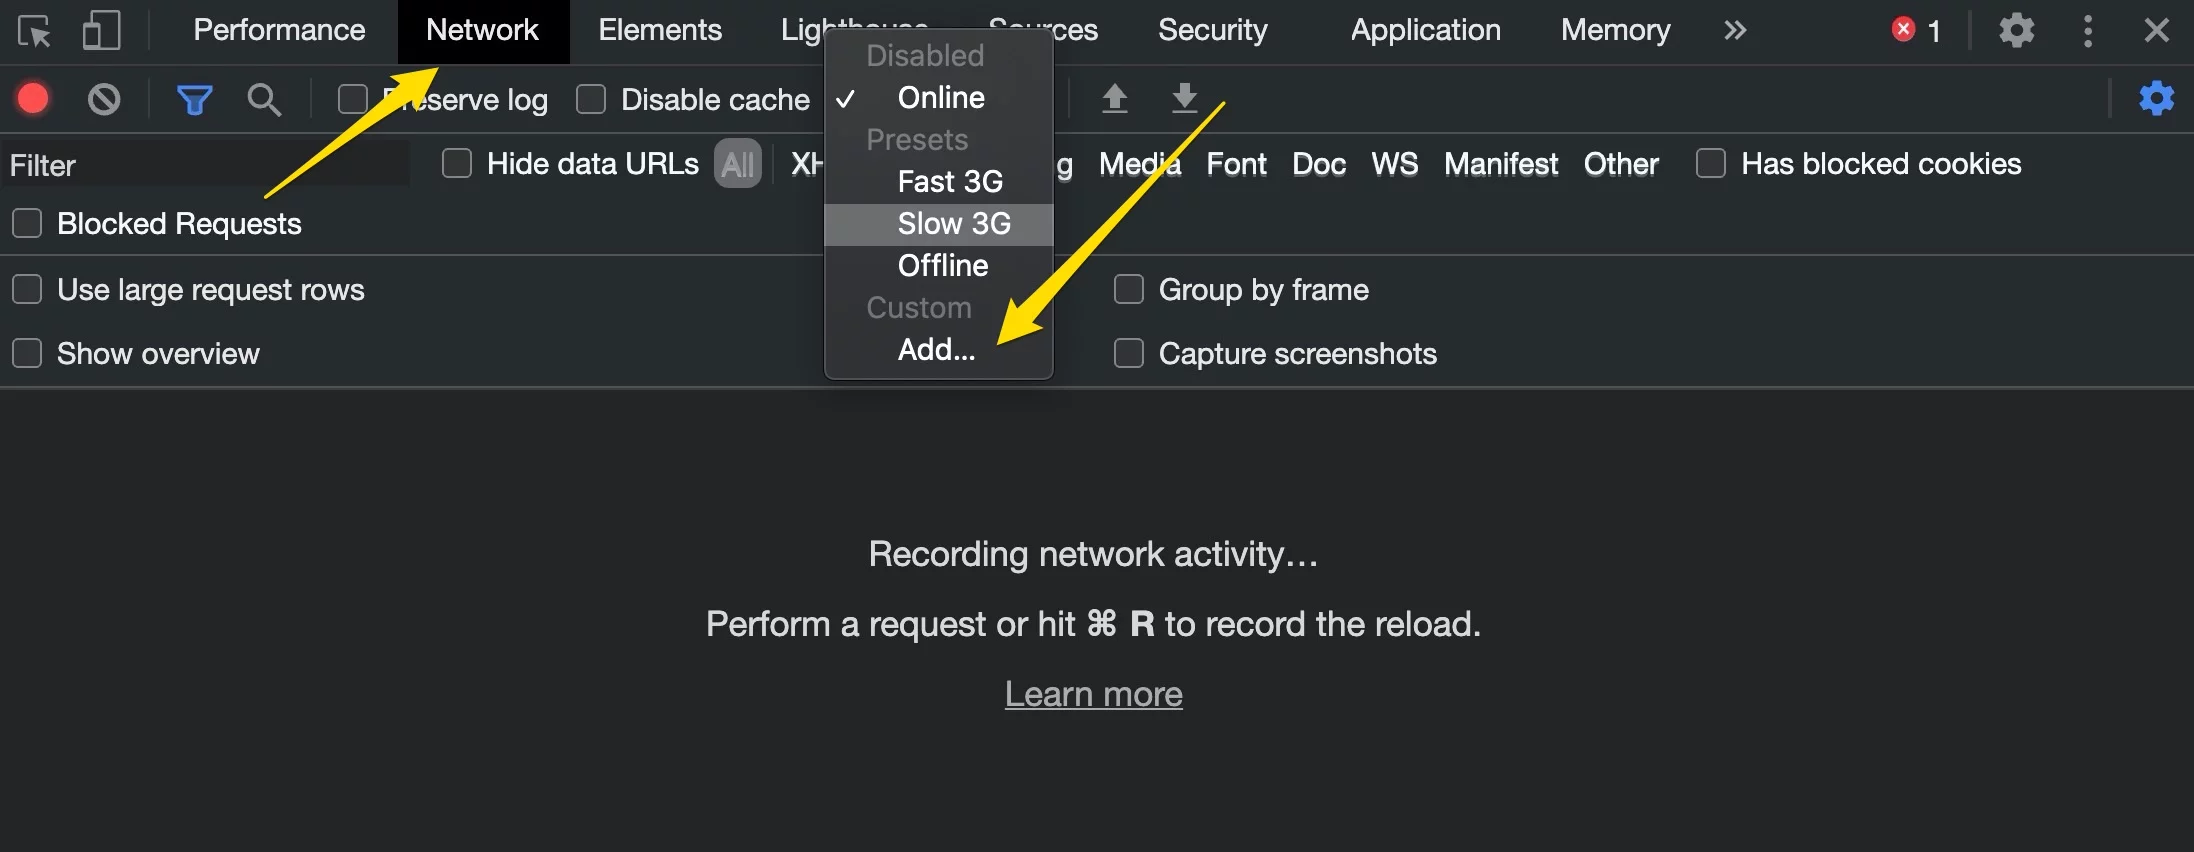Check Hide data URLs
The height and width of the screenshot is (852, 2194).
(457, 163)
